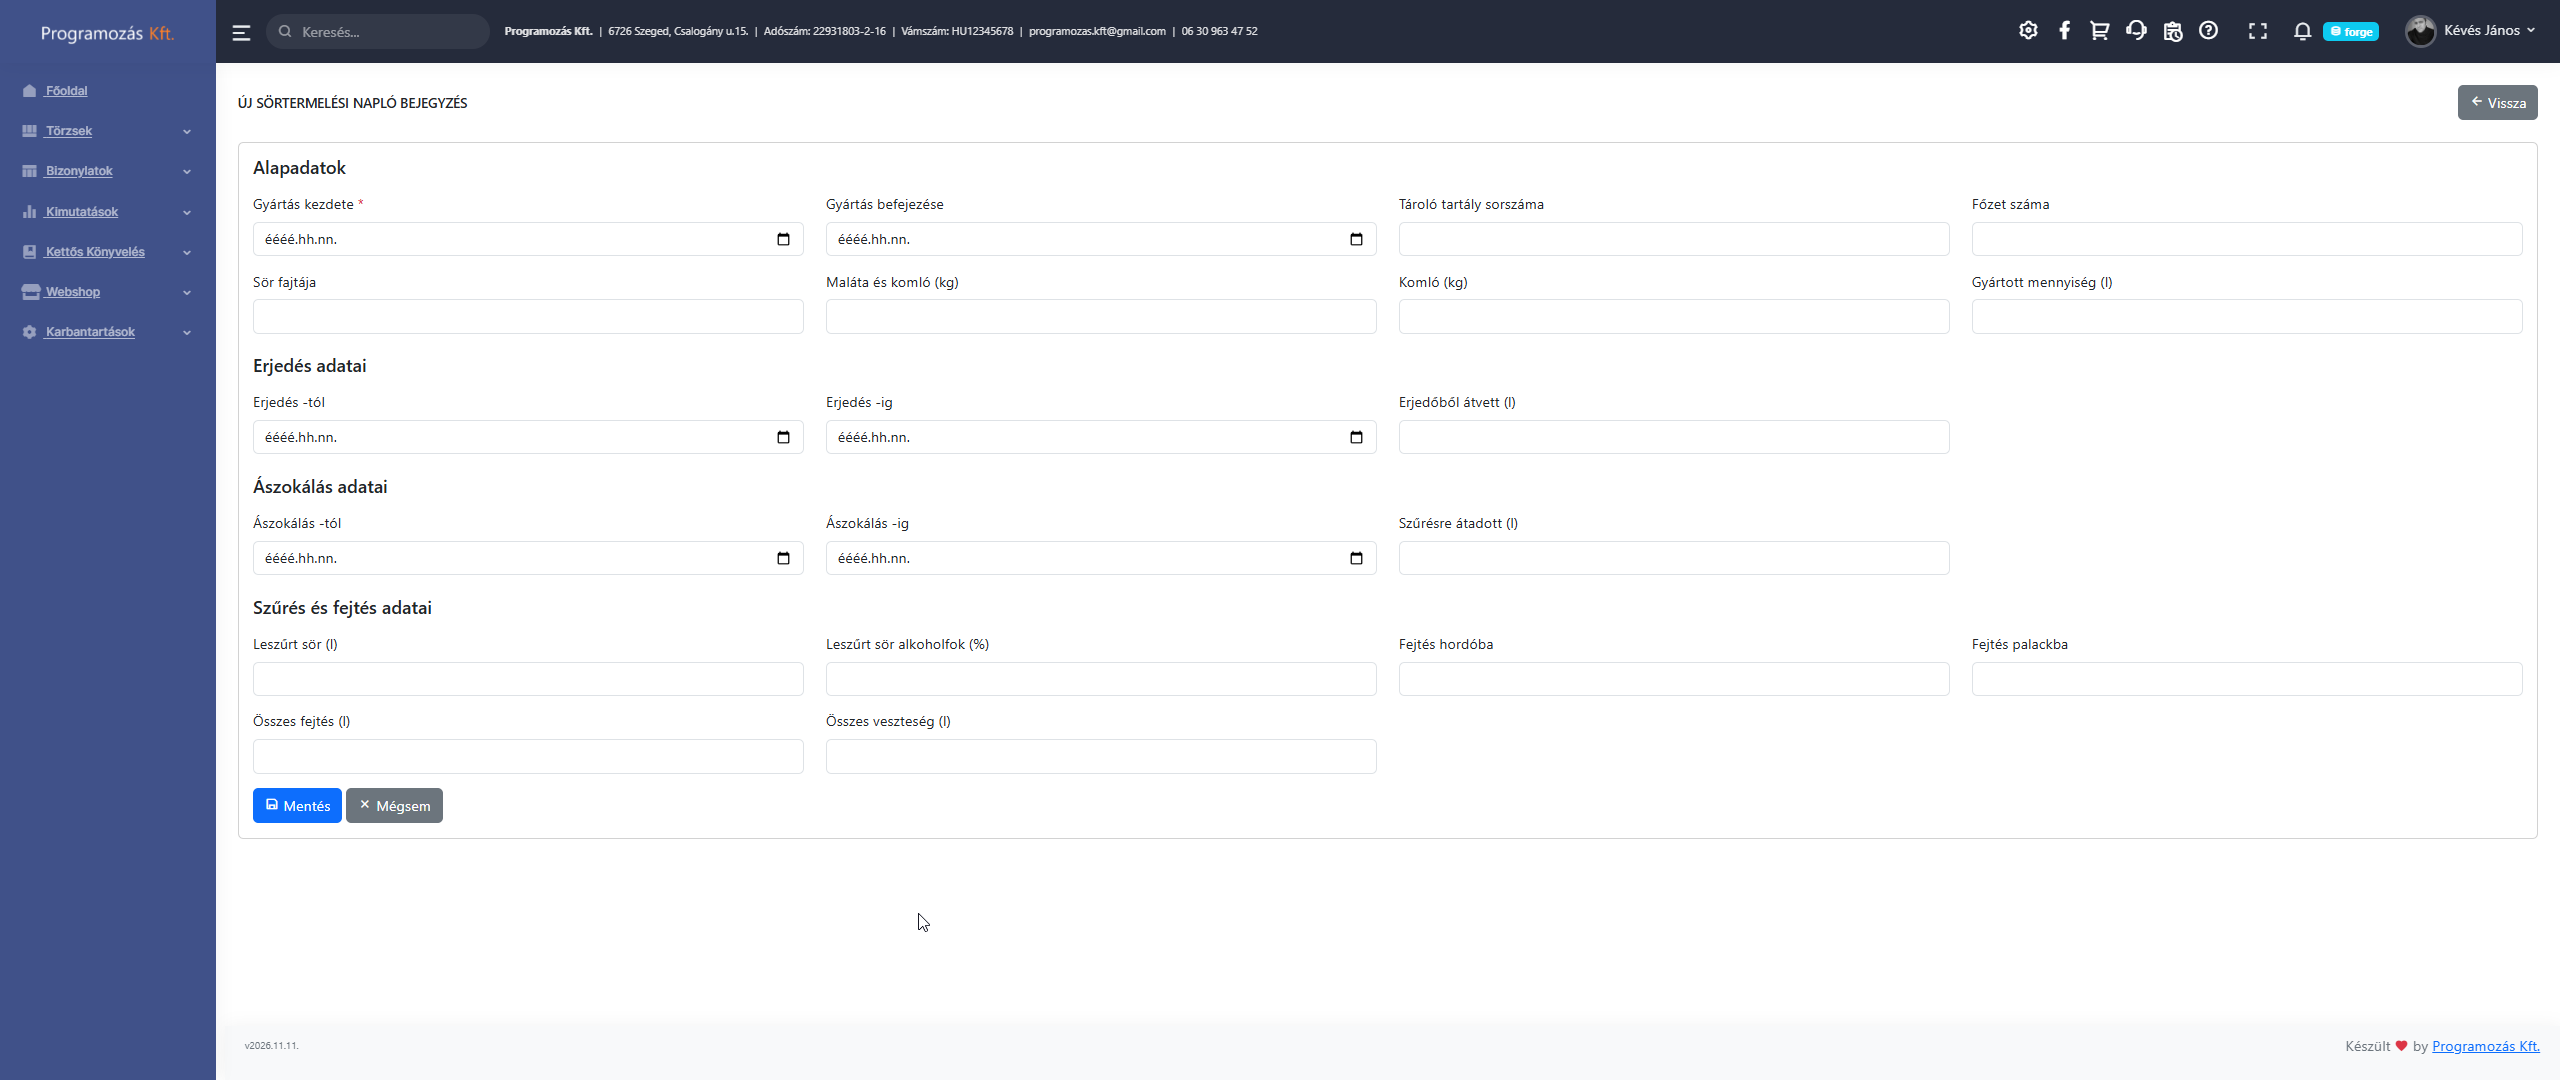The height and width of the screenshot is (1080, 2560).
Task: Toggle the sidebar hamburger menu
Action: coord(241,32)
